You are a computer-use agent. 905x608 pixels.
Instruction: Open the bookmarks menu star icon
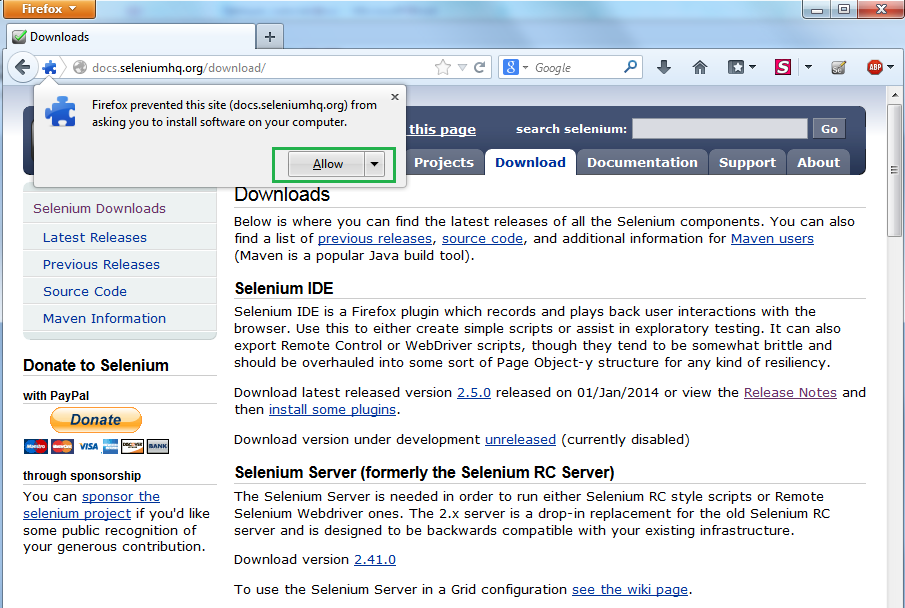[736, 68]
